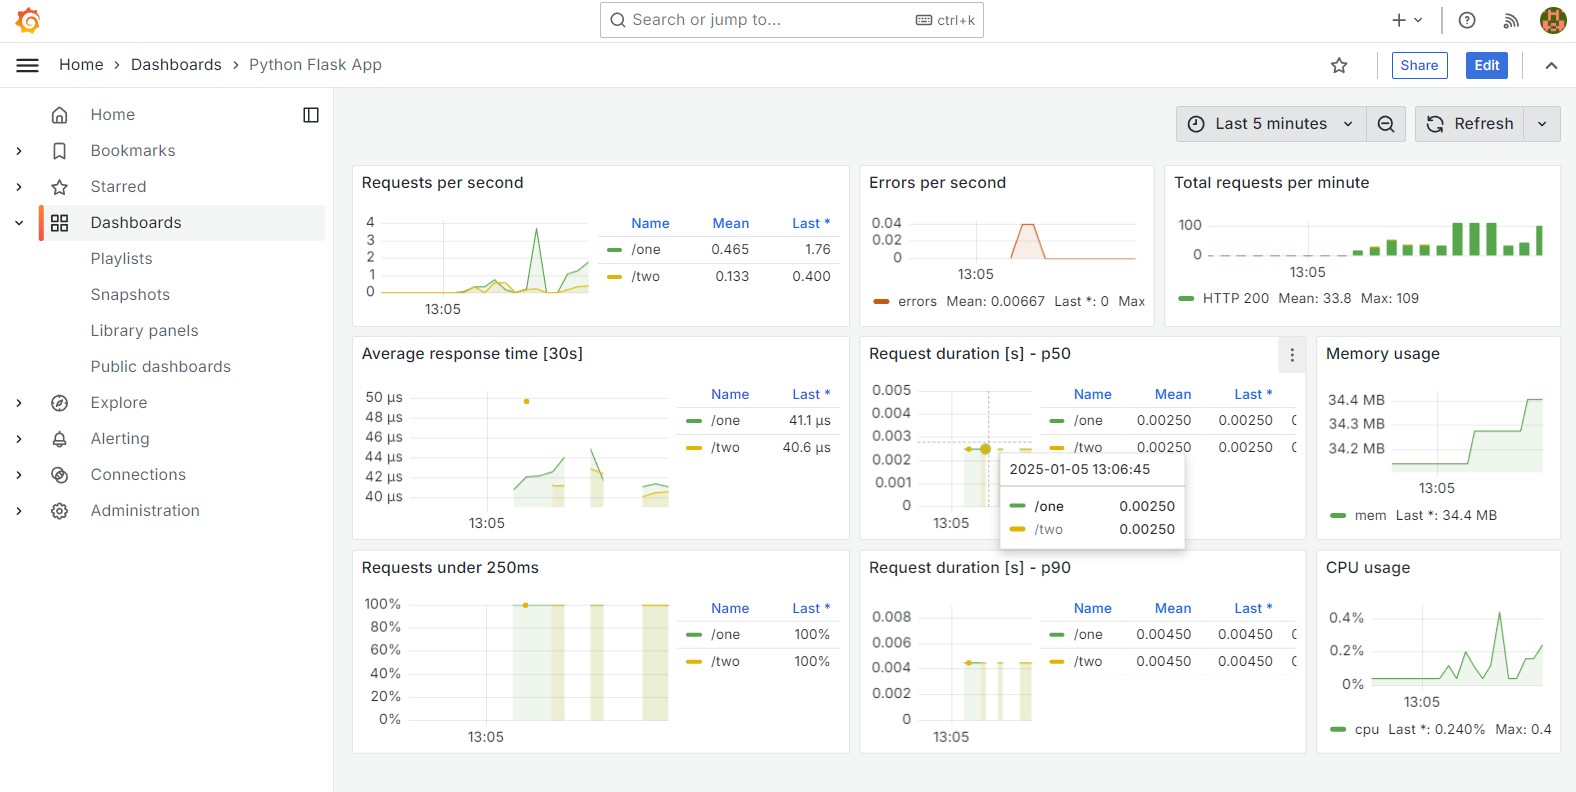This screenshot has height=792, width=1576.
Task: Zoom out the time range
Action: 1386,124
